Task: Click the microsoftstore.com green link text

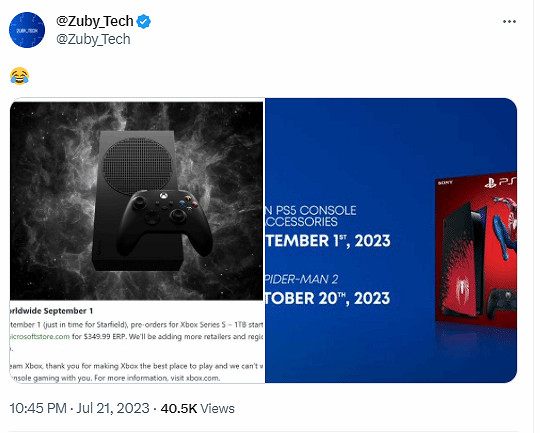Action: [x=40, y=337]
